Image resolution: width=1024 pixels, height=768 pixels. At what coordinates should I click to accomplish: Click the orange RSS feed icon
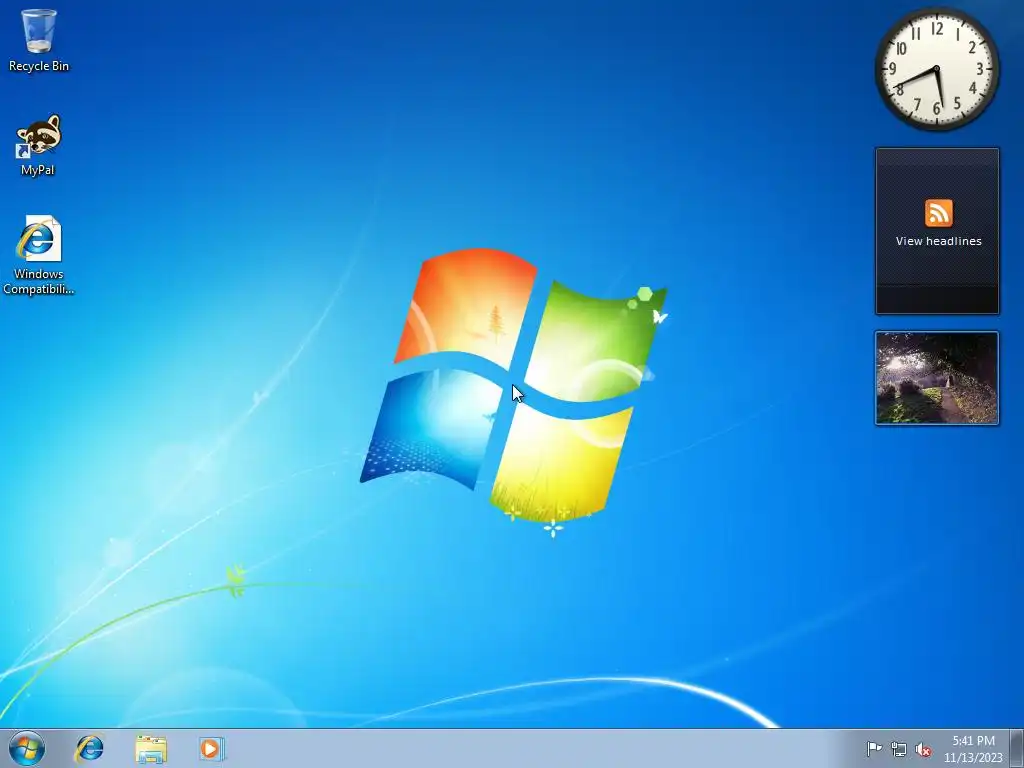[x=938, y=213]
